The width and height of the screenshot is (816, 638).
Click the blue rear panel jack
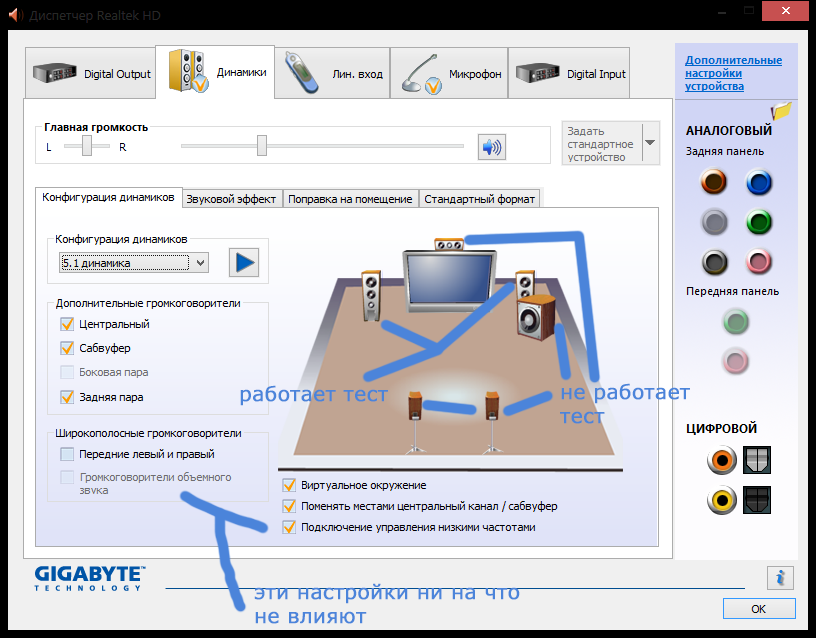pos(759,182)
